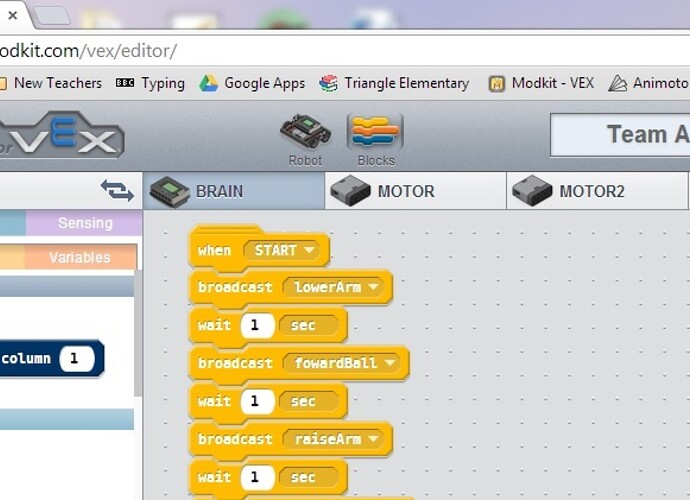
Task: Open the Animoto bookmark
Action: 649,83
